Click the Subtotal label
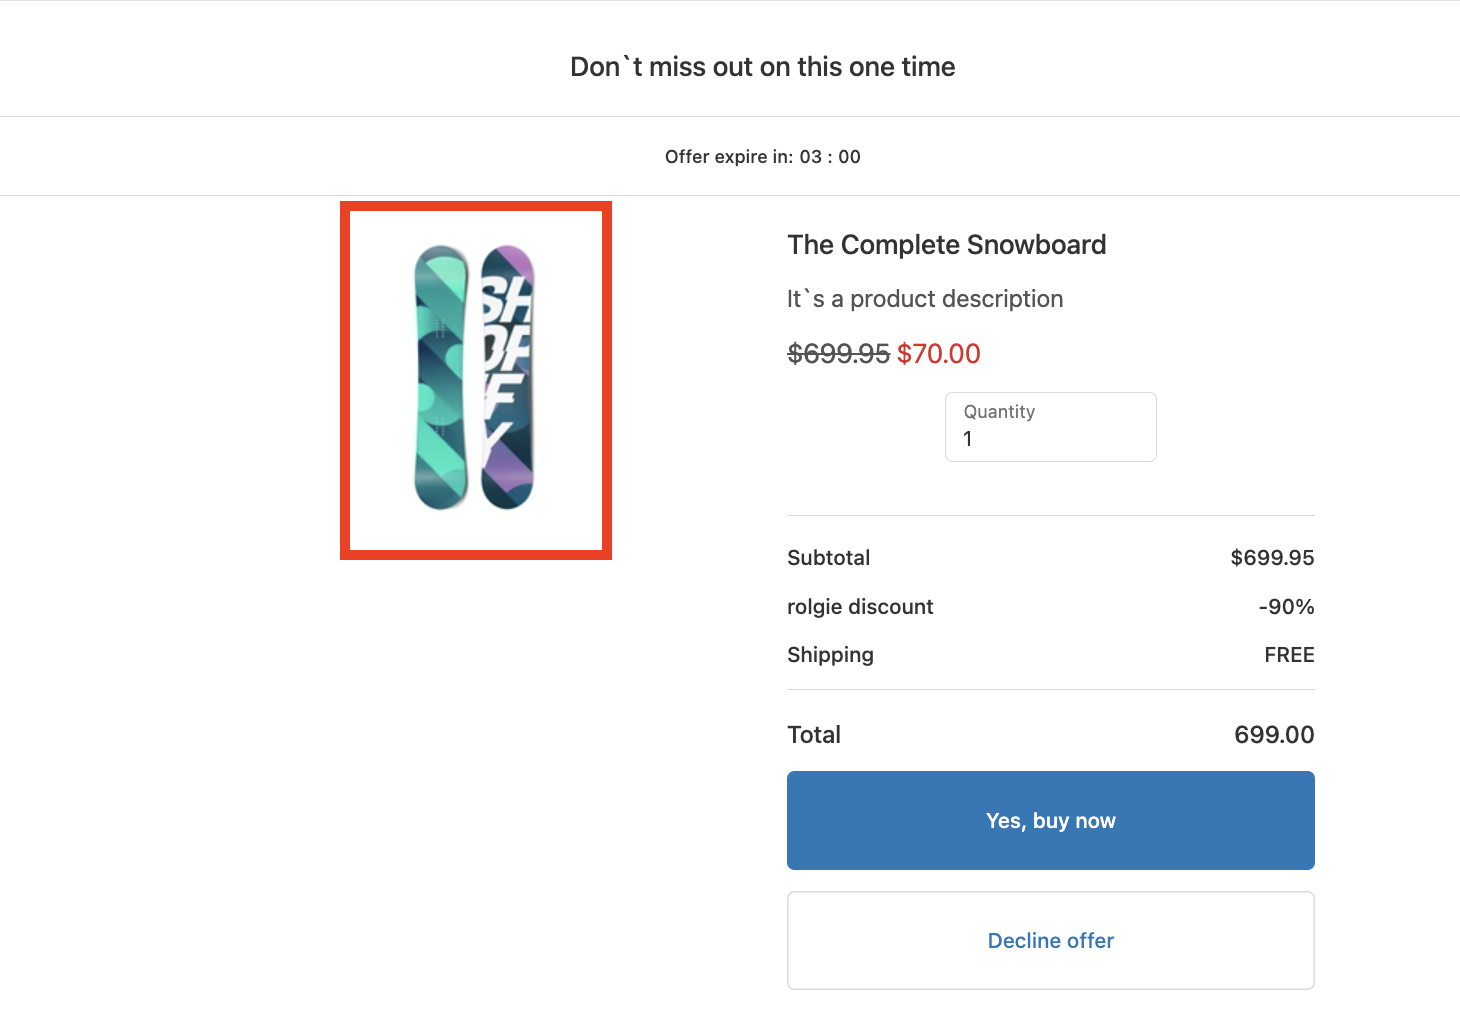Image resolution: width=1460 pixels, height=1028 pixels. (828, 558)
